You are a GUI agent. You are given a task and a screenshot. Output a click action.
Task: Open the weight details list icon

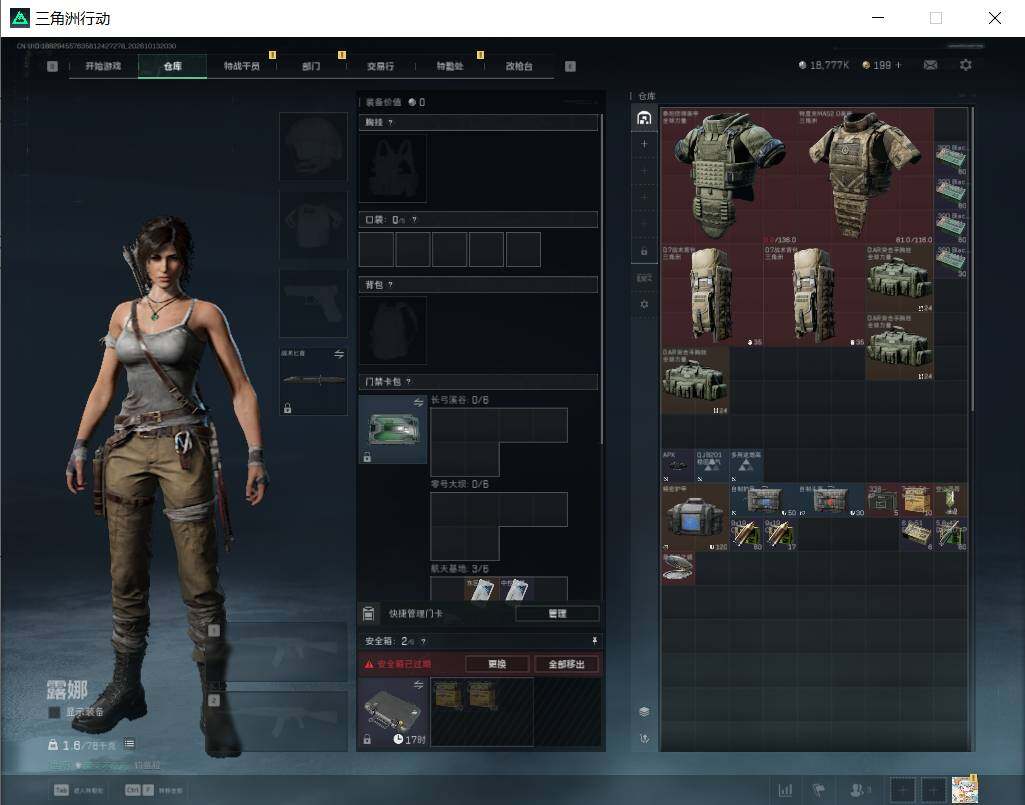coord(129,744)
